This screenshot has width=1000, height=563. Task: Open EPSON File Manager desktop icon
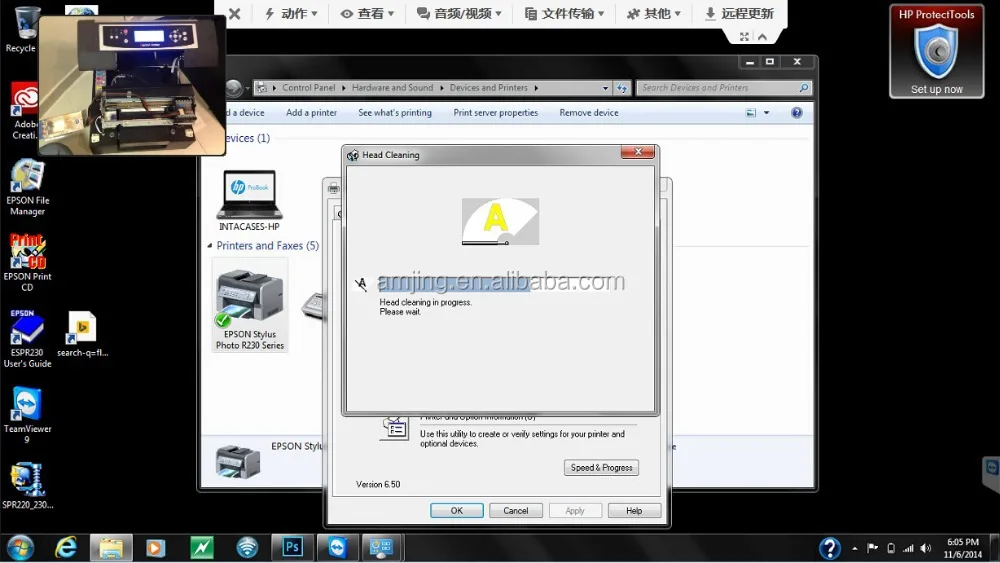click(x=27, y=187)
